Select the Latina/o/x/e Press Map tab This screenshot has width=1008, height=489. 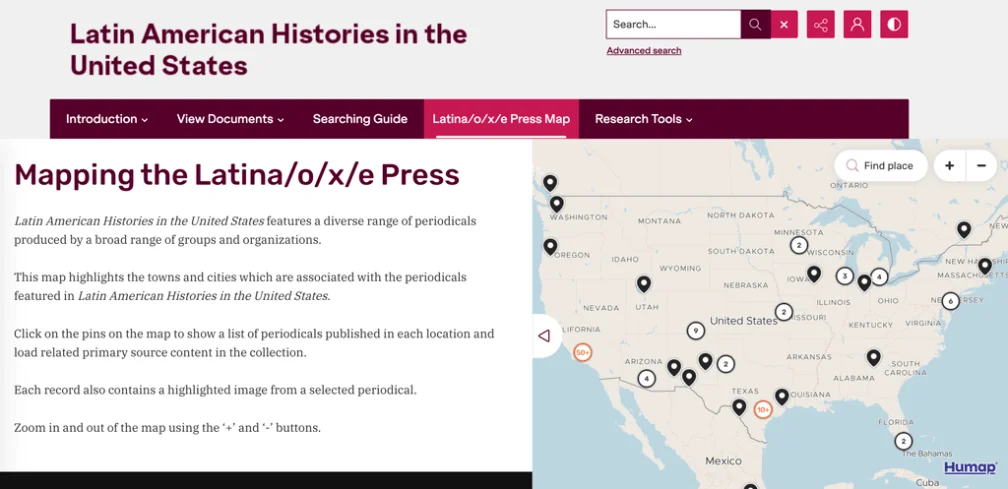click(501, 119)
